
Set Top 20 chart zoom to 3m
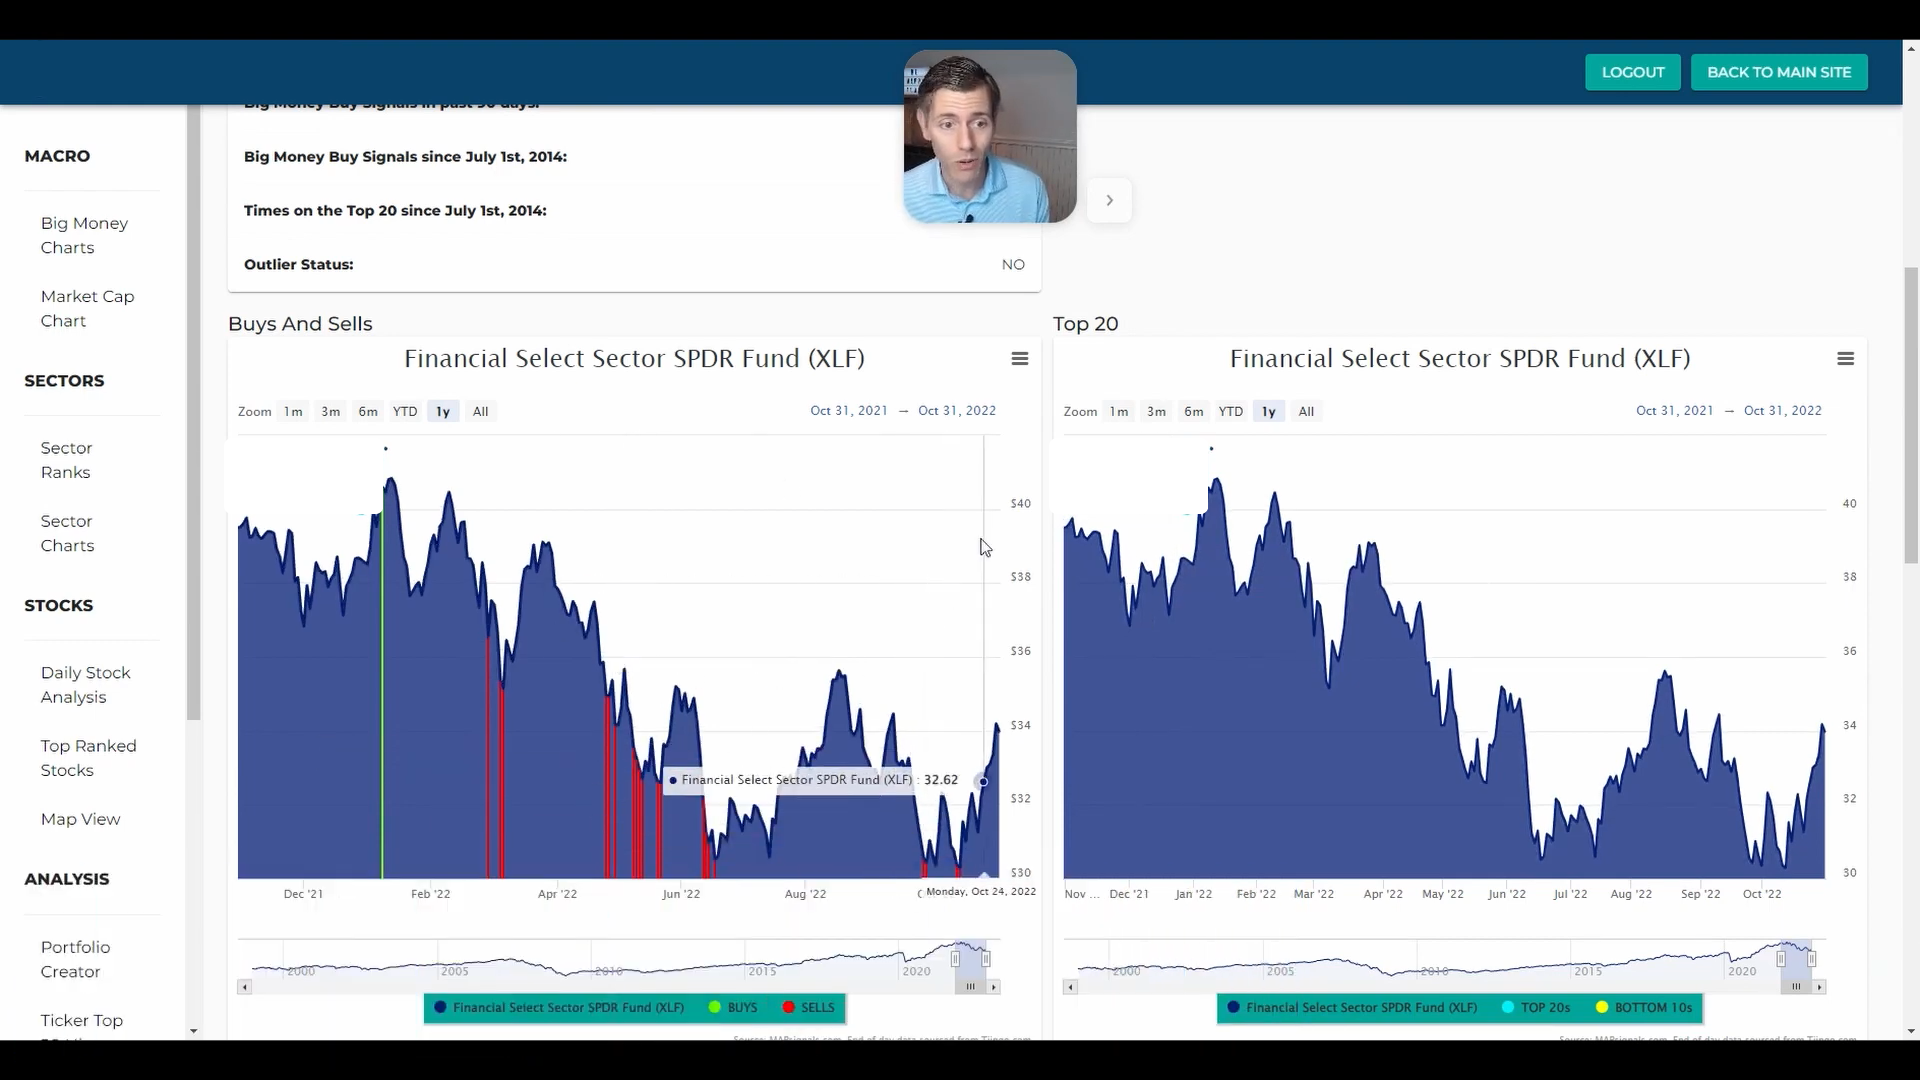[1156, 411]
